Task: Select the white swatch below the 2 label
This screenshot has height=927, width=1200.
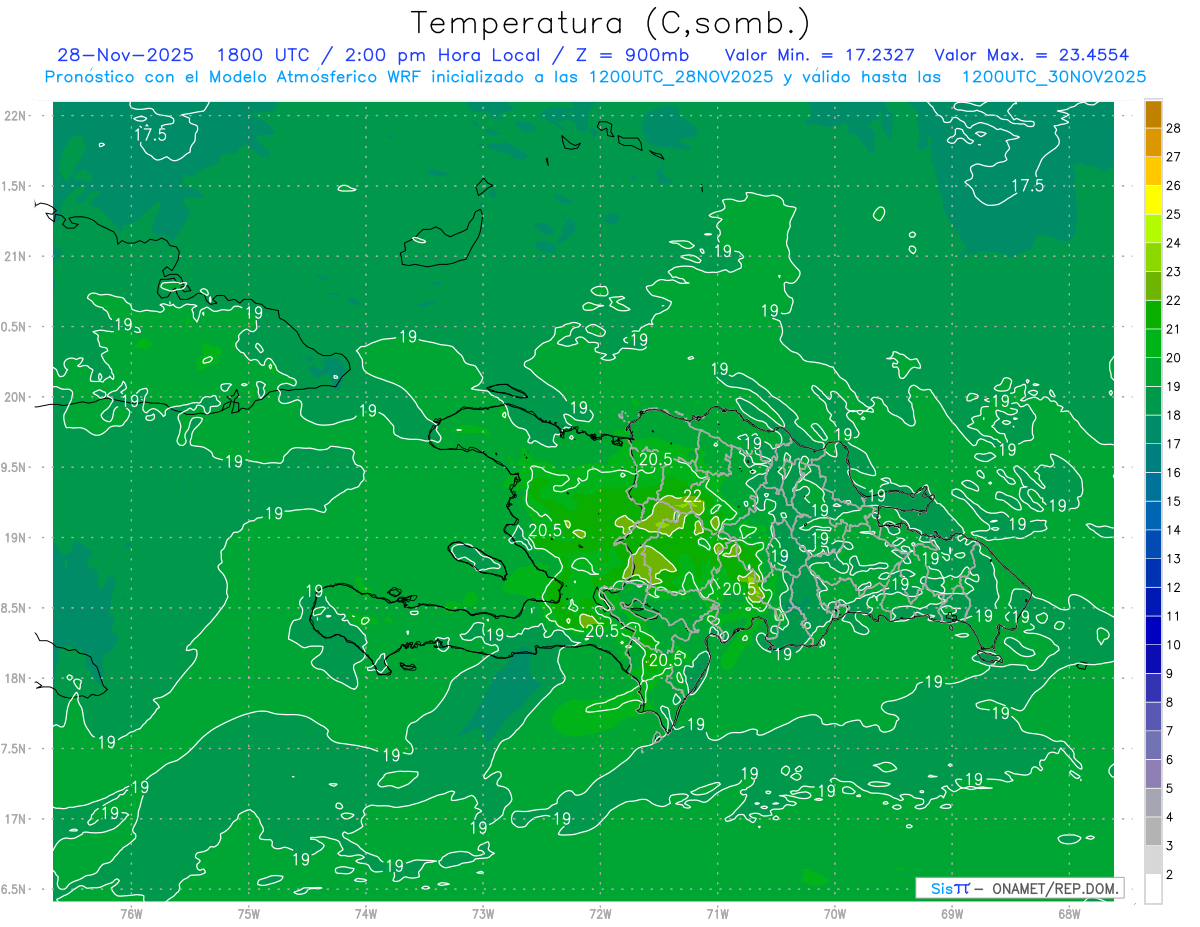Action: pyautogui.click(x=1153, y=889)
